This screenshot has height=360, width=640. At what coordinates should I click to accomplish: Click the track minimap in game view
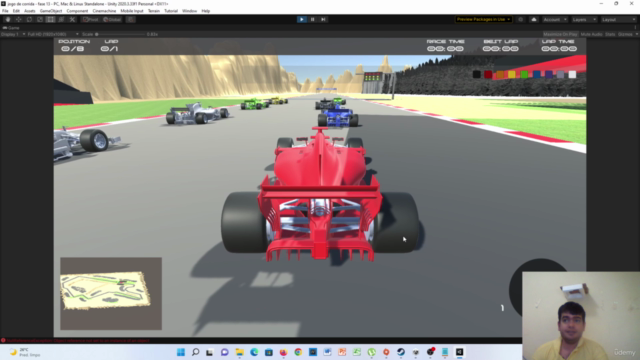[x=111, y=293]
